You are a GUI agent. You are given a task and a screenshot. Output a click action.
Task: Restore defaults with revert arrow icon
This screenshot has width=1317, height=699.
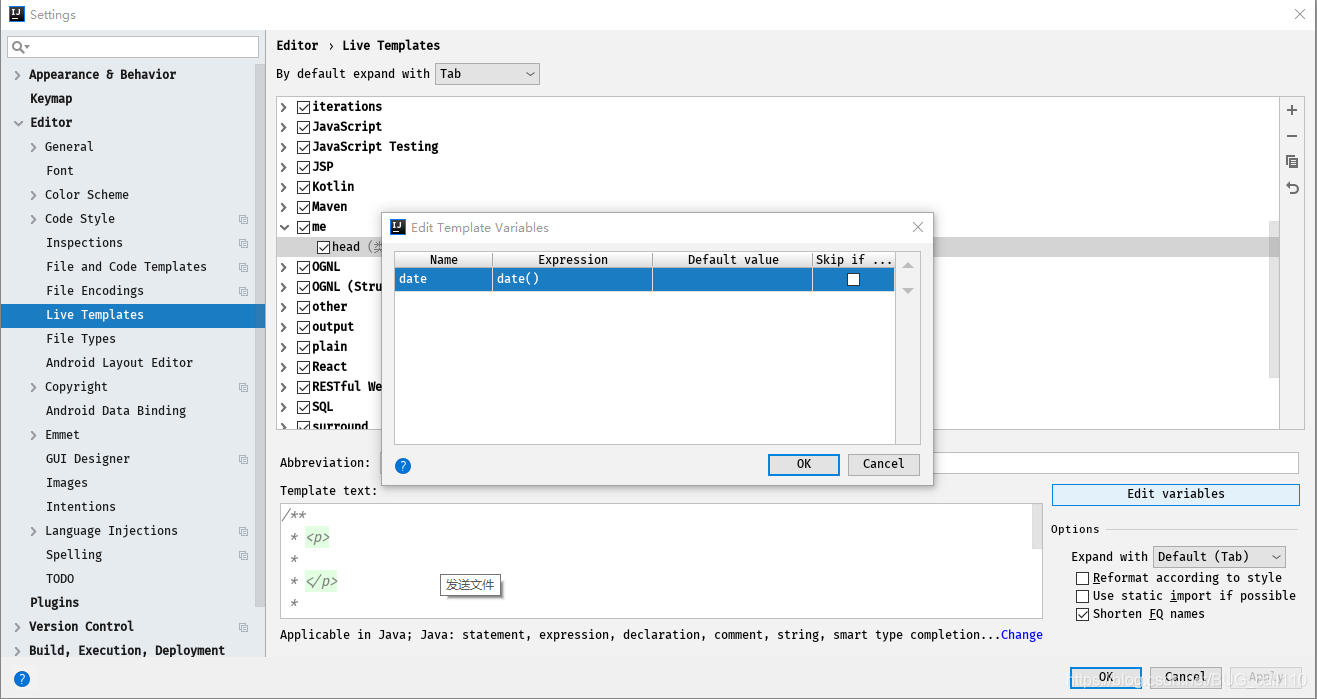tap(1292, 187)
